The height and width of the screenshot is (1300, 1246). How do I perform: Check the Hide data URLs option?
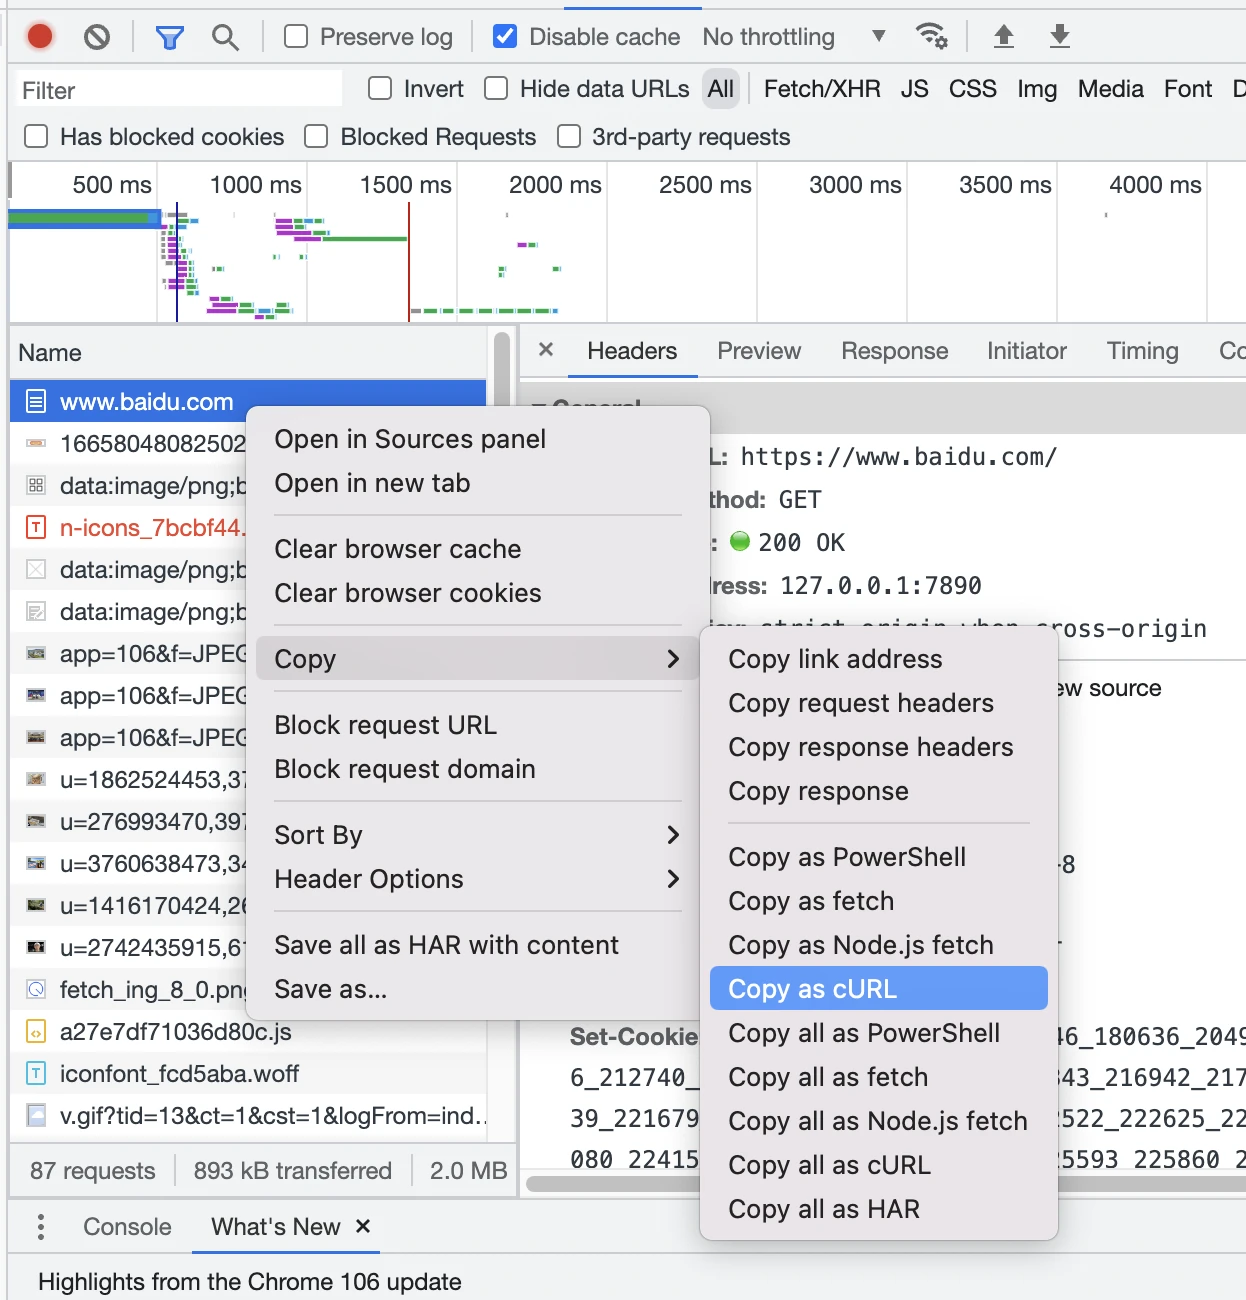496,89
